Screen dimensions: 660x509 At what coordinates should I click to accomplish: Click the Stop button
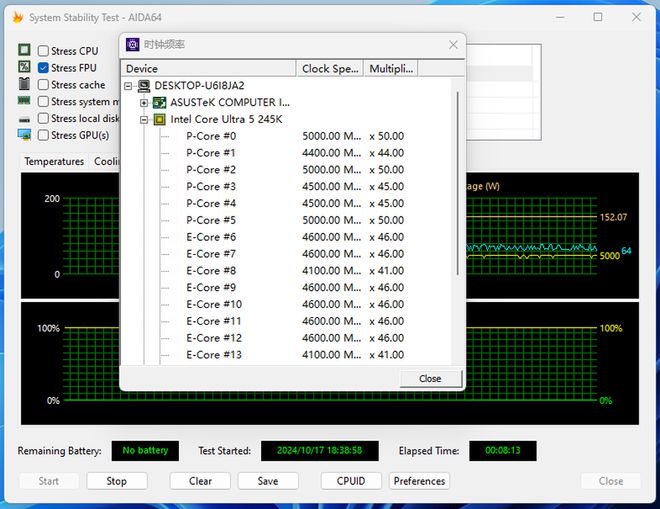(x=117, y=481)
